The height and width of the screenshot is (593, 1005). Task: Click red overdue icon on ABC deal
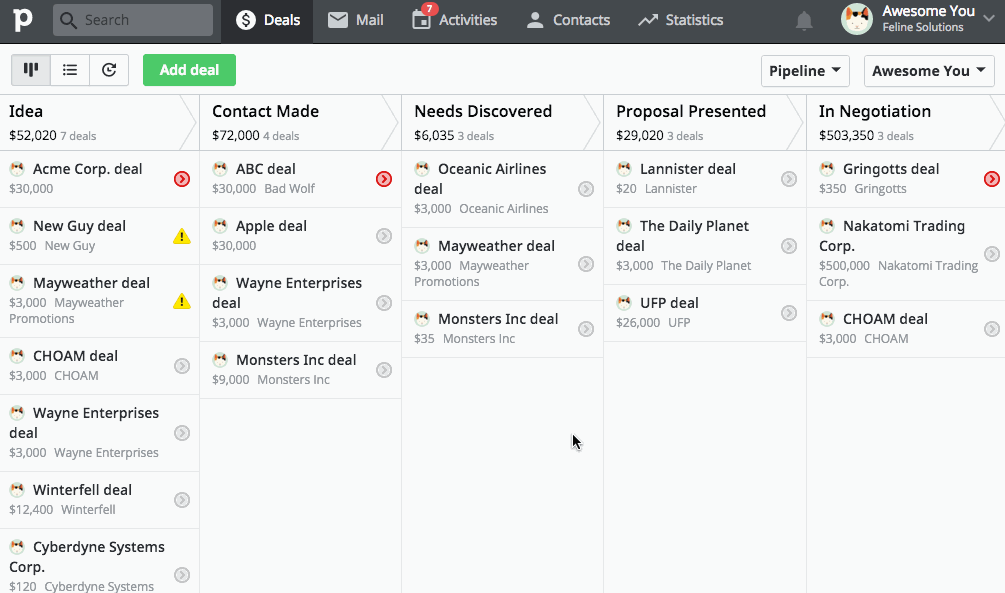[x=384, y=179]
